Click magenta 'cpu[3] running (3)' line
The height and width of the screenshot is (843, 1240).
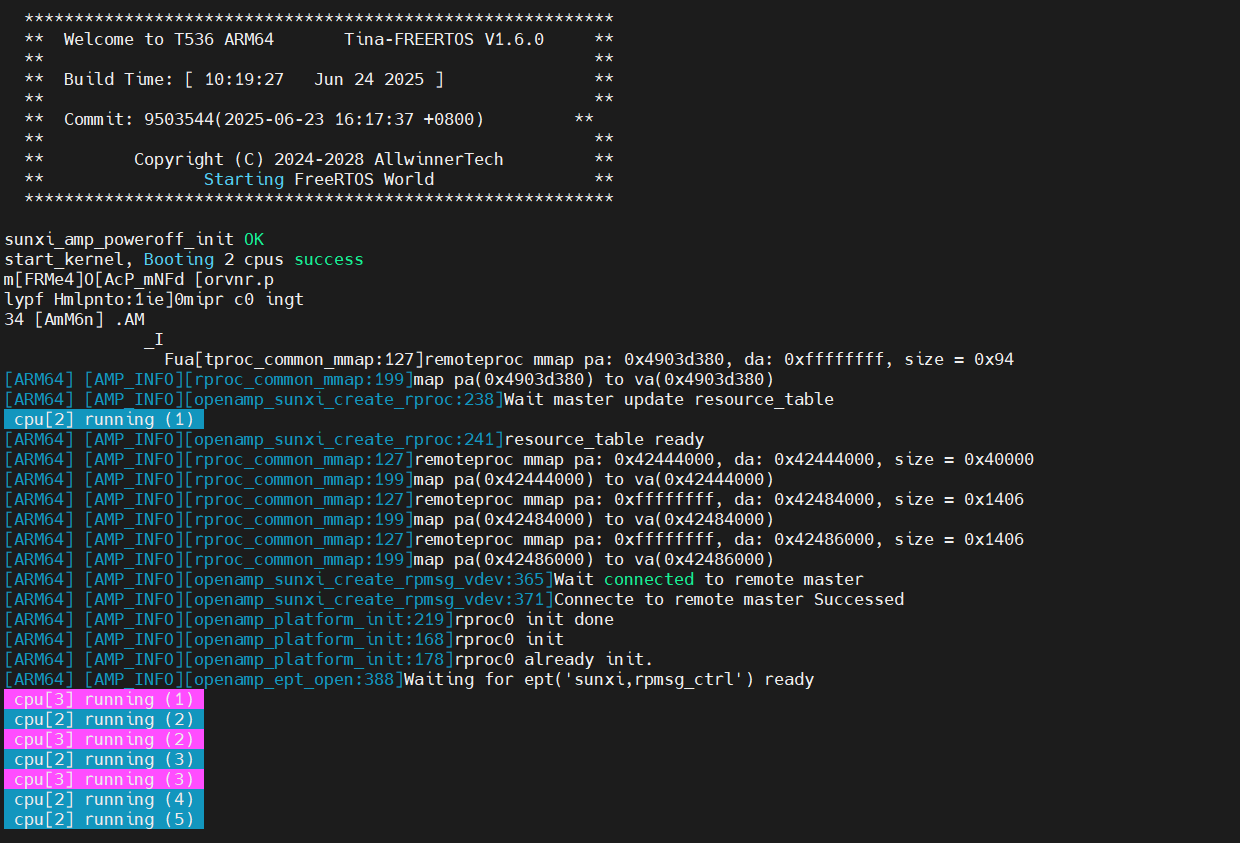[x=104, y=779]
